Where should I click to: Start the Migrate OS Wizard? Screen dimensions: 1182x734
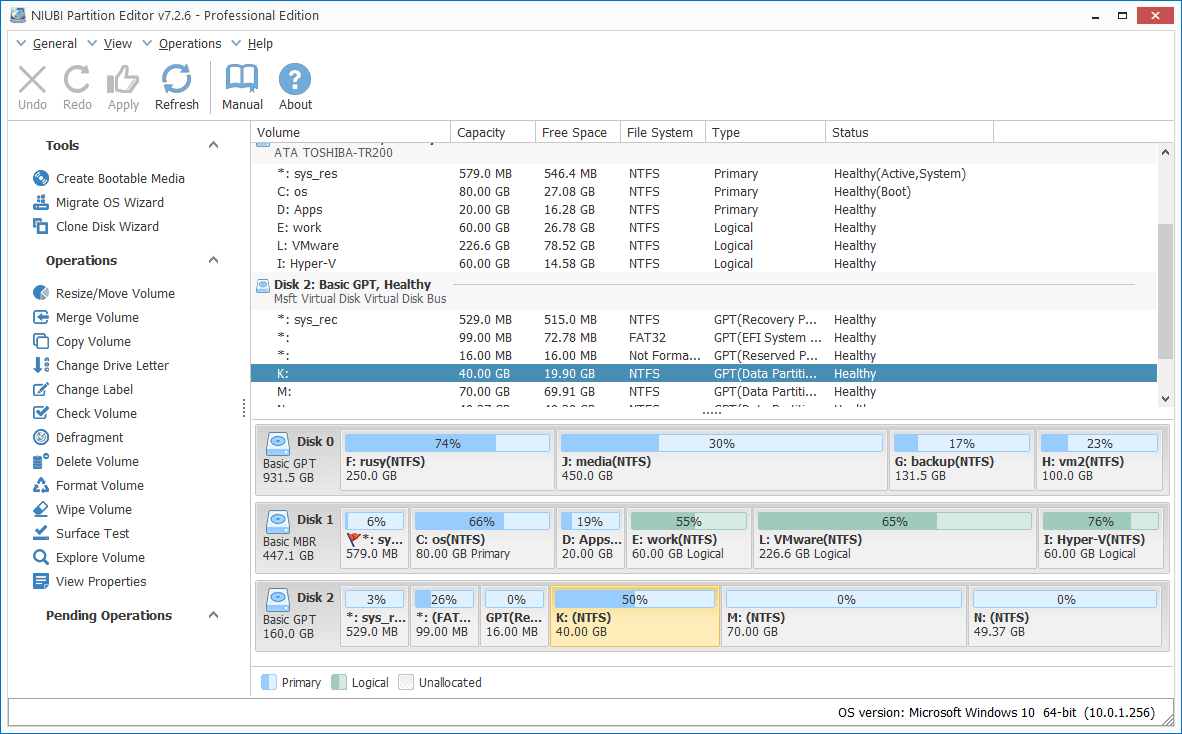[109, 202]
